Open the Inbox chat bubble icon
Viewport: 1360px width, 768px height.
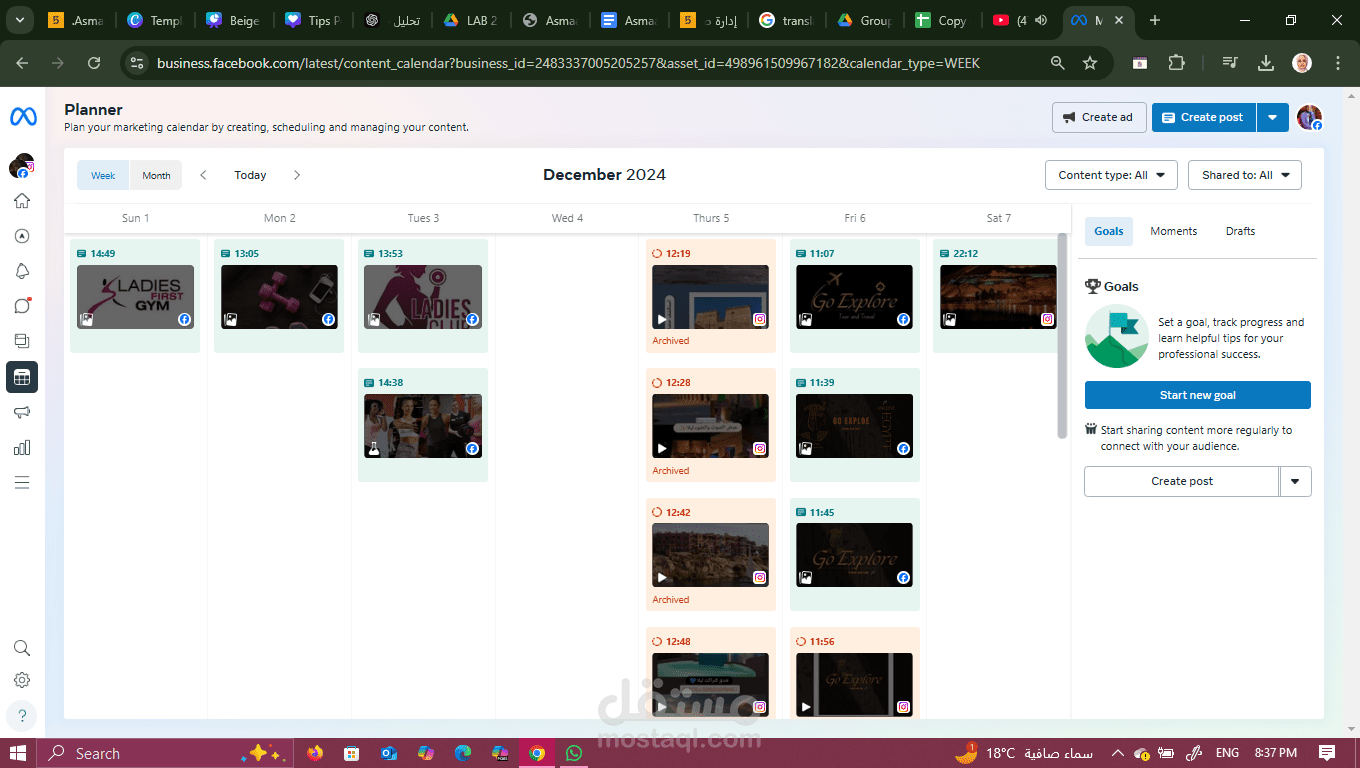(x=22, y=306)
